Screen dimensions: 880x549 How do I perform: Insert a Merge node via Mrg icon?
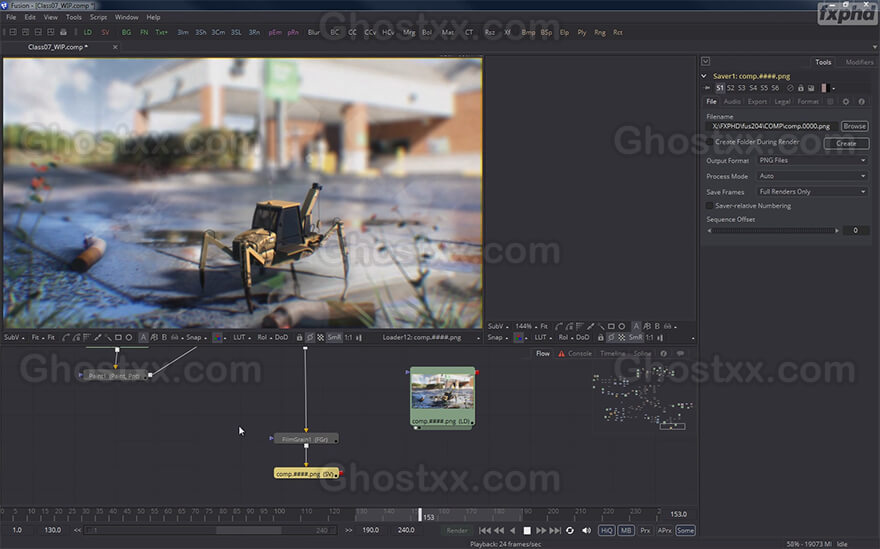pyautogui.click(x=409, y=33)
